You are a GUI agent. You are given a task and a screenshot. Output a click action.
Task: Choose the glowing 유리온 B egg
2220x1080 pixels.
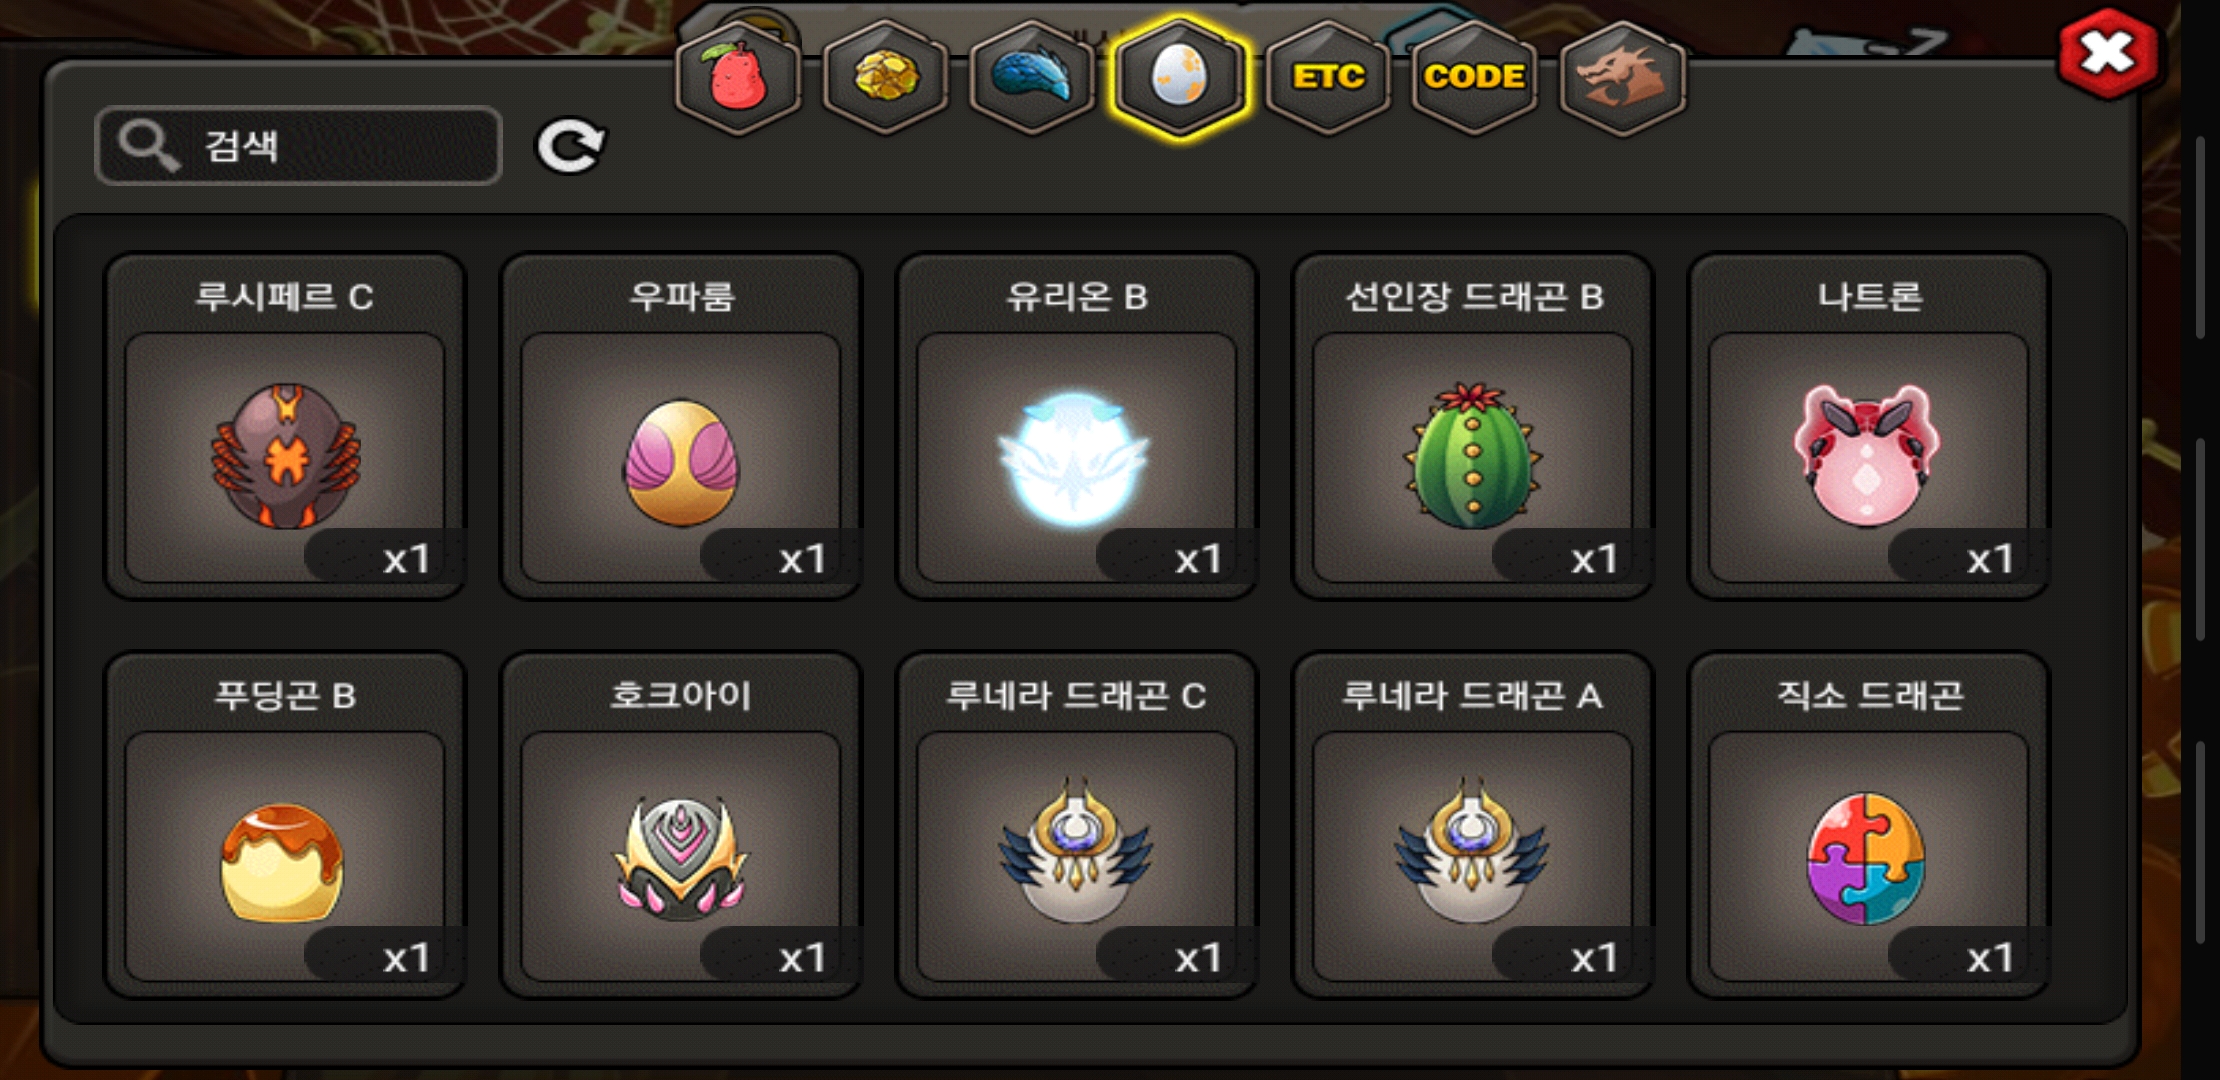(1077, 426)
